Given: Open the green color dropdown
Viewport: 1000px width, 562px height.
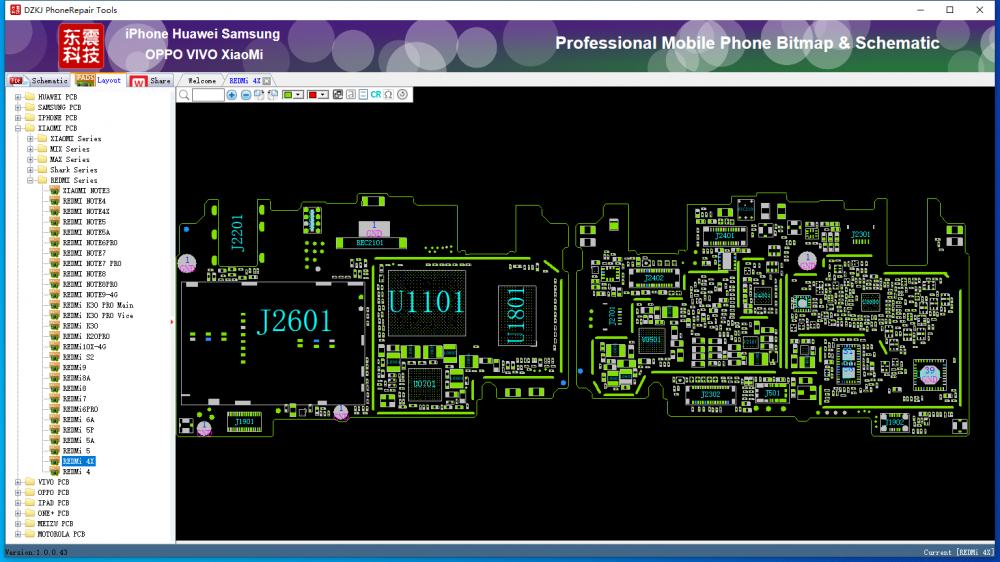Looking at the screenshot, I should click(299, 95).
